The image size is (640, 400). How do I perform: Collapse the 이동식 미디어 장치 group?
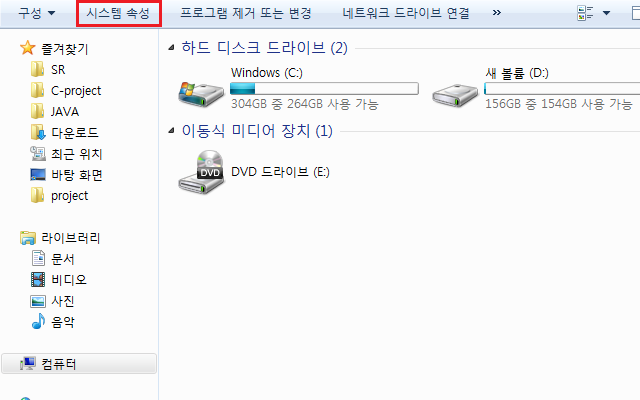pos(171,131)
